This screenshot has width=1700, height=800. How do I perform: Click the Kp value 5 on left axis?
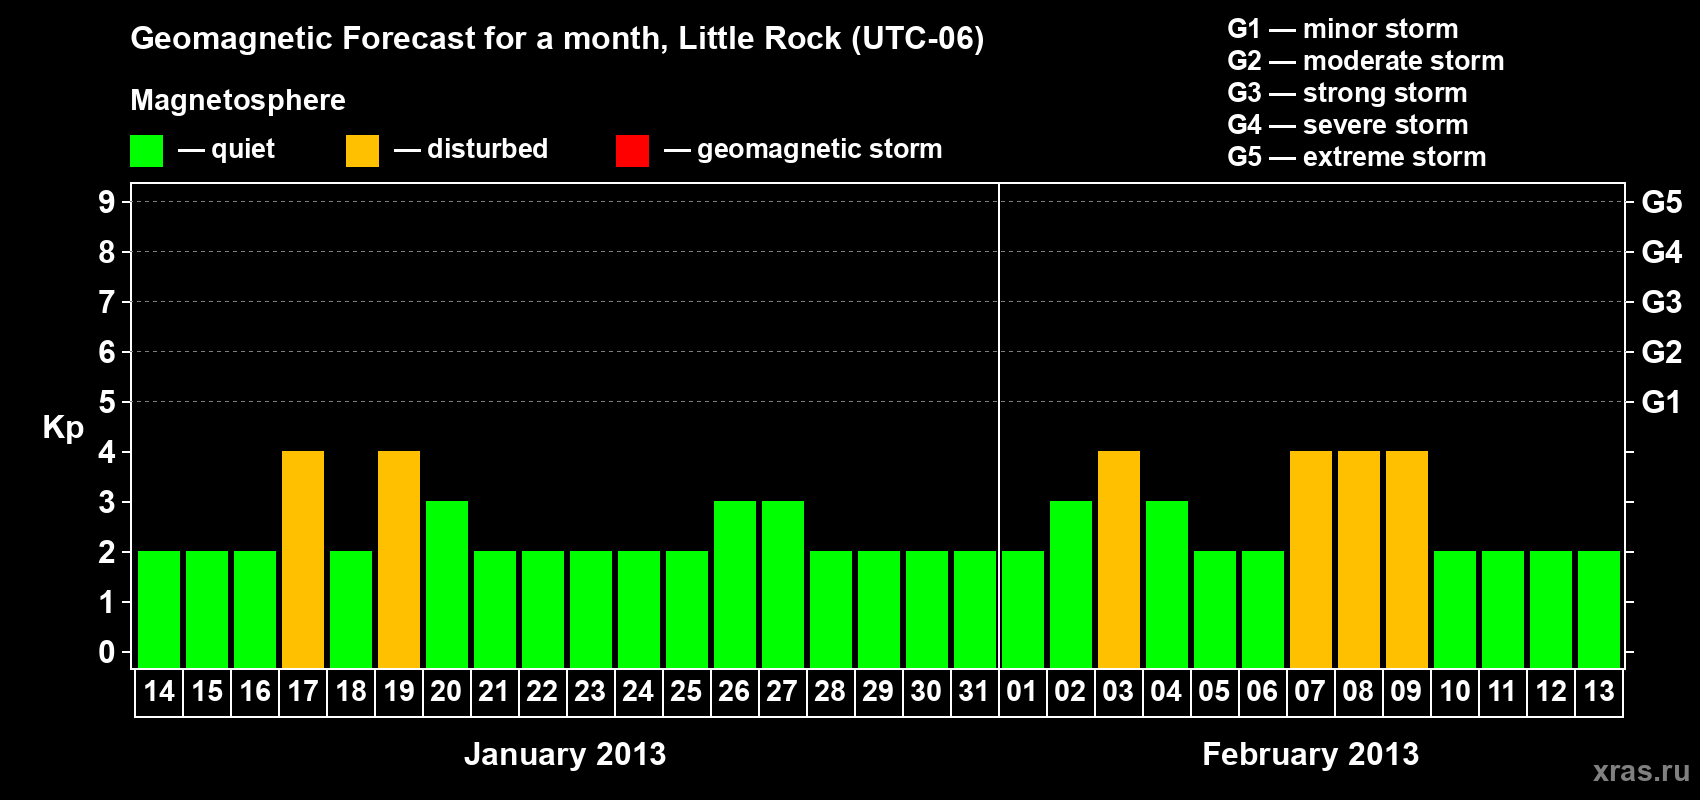point(107,402)
